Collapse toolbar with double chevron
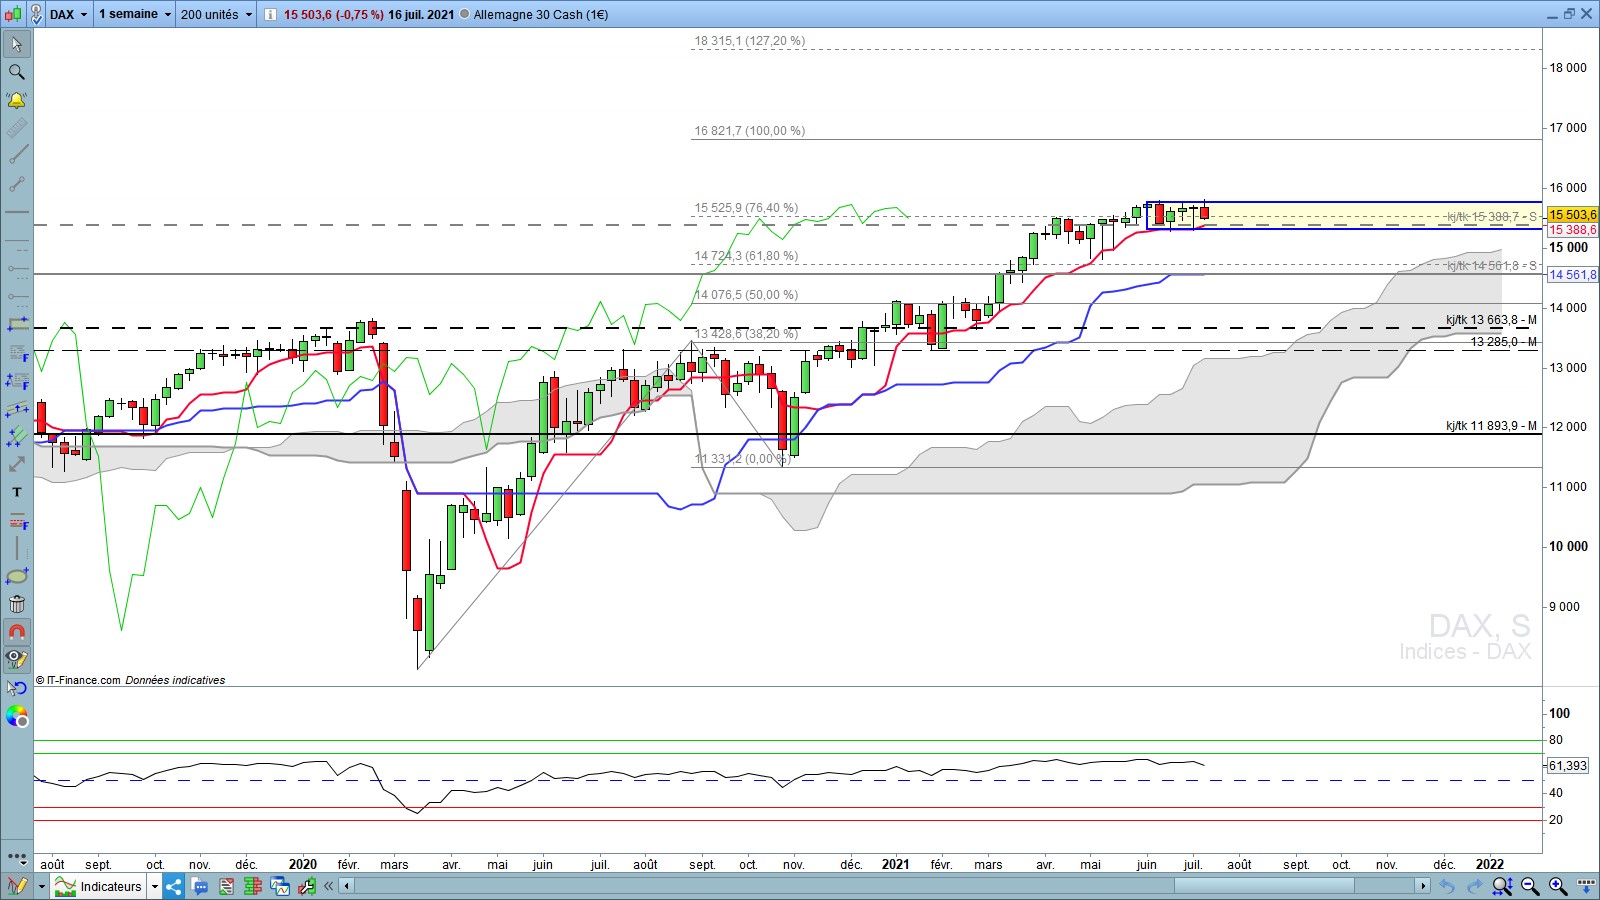 coord(328,886)
